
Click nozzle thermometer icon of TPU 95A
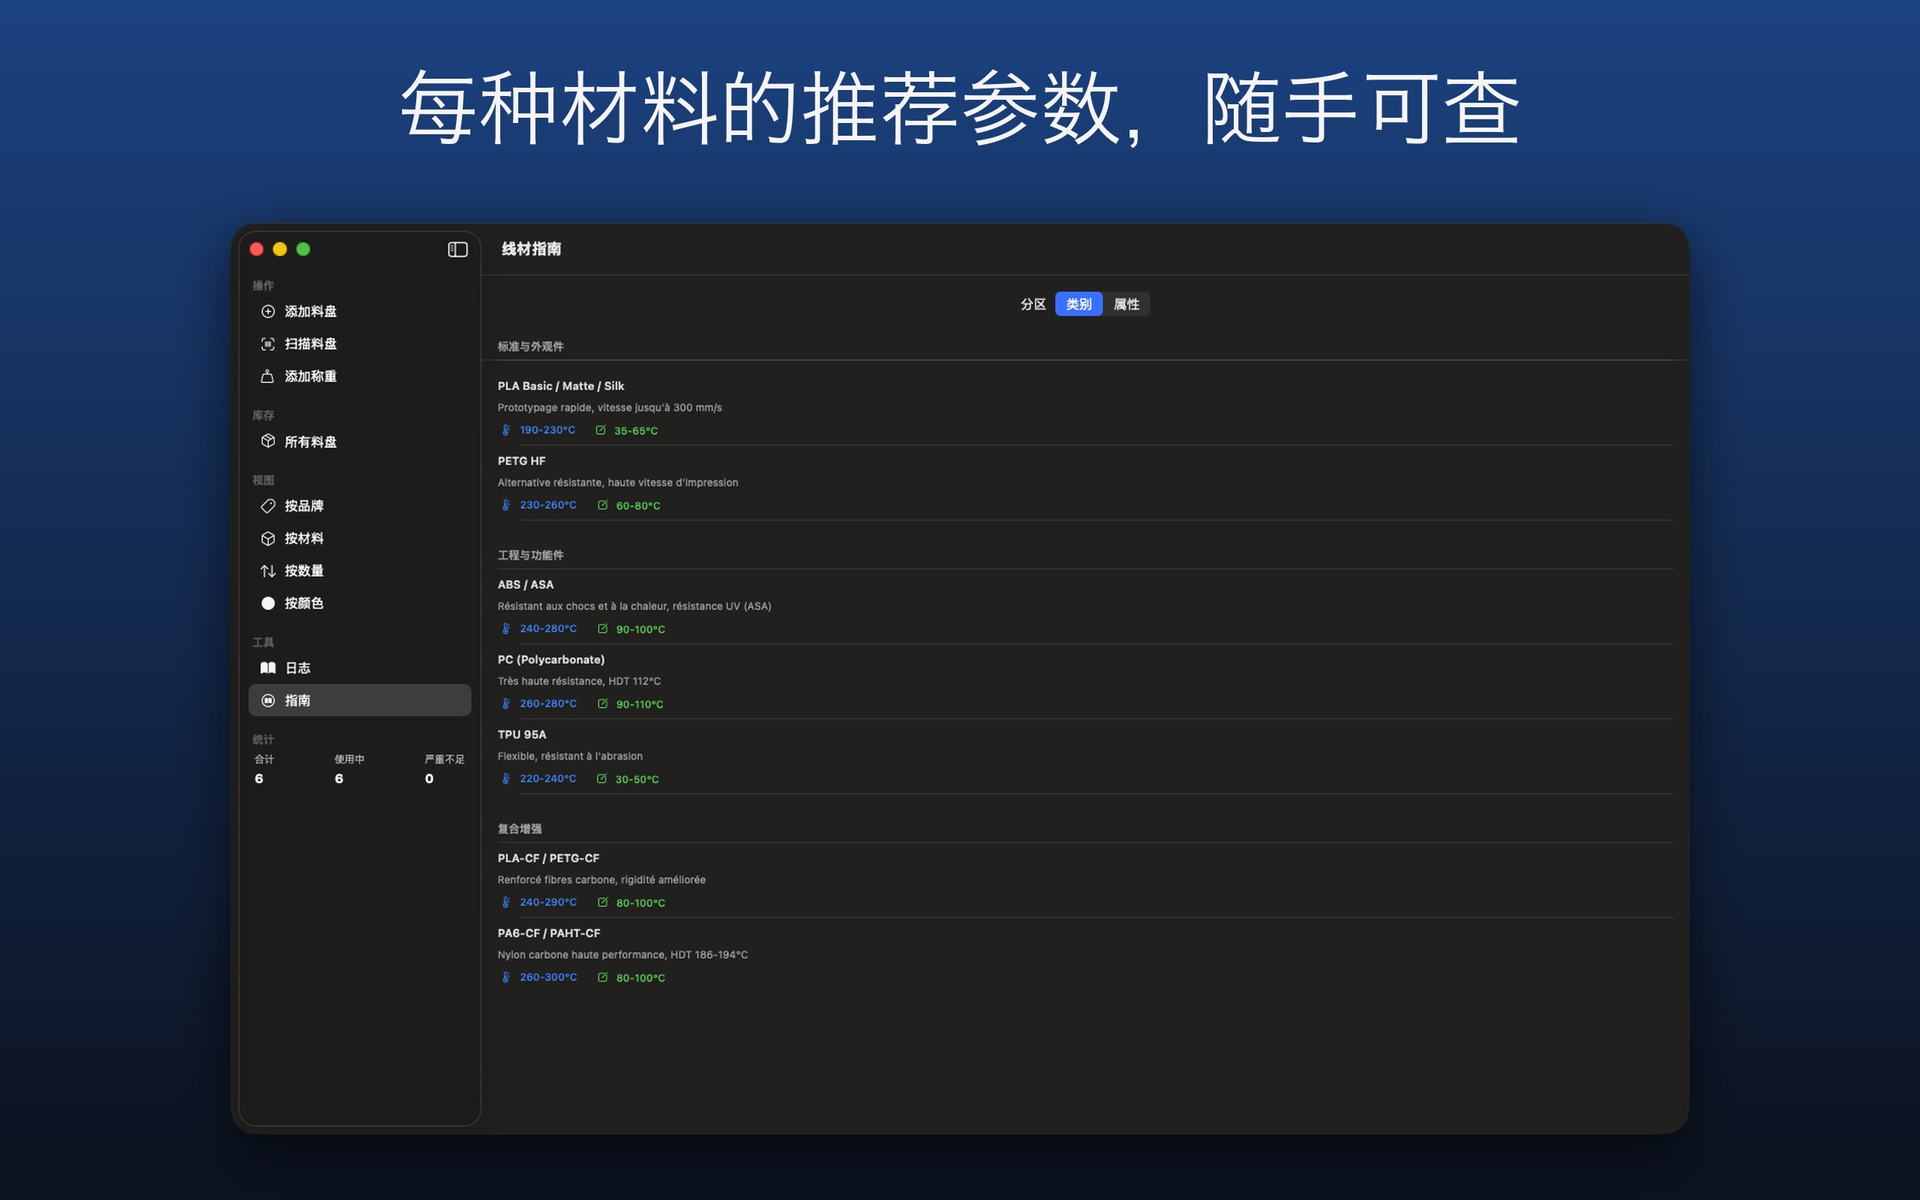pyautogui.click(x=506, y=779)
